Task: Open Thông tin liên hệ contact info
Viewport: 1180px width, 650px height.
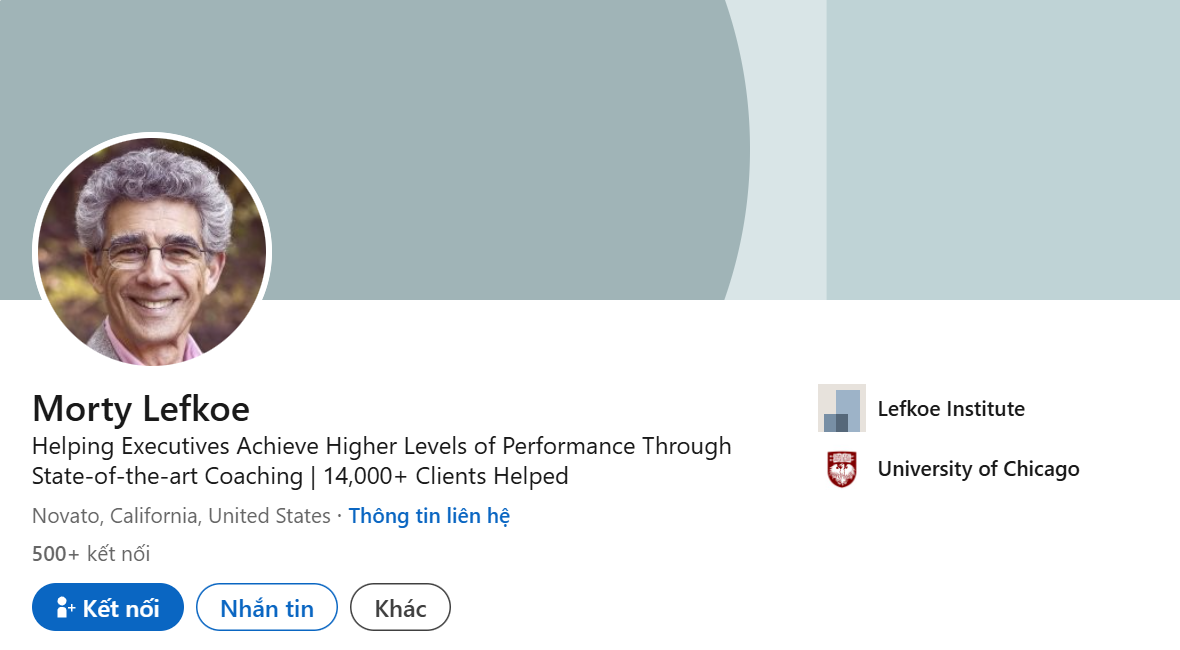Action: (429, 516)
